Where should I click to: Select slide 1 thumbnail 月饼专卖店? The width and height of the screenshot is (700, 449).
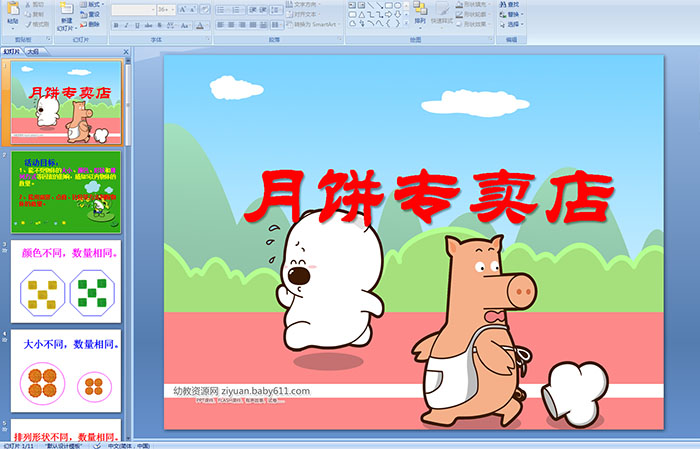pyautogui.click(x=66, y=103)
